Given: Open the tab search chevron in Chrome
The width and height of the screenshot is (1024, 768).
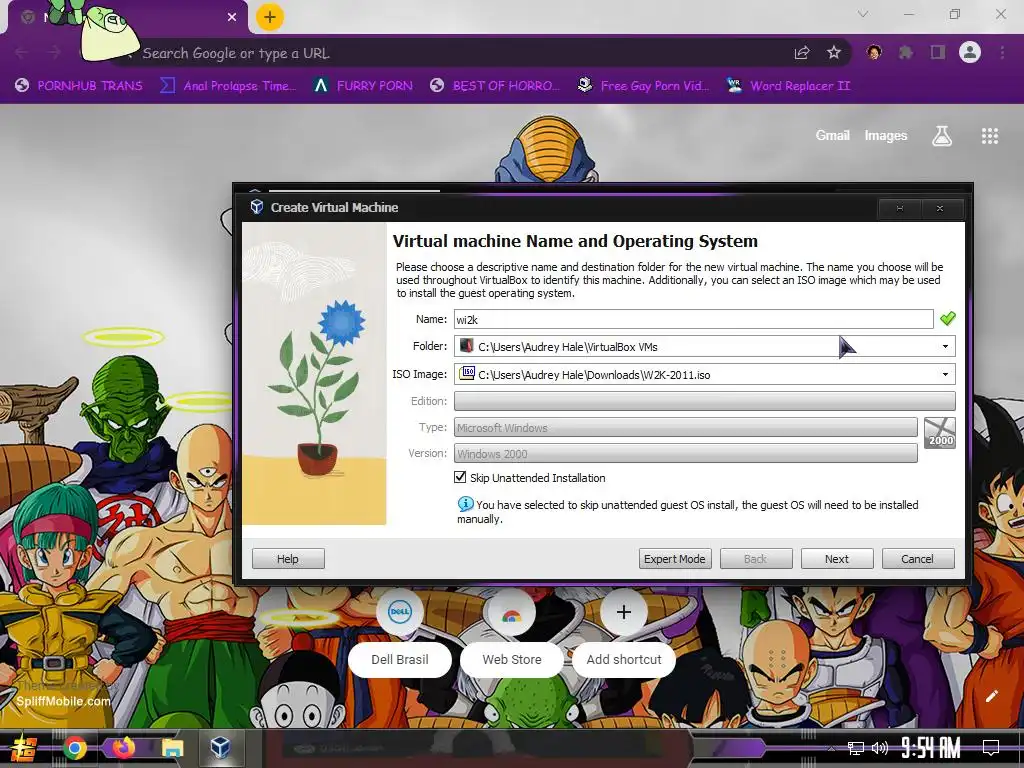Looking at the screenshot, I should 863,14.
